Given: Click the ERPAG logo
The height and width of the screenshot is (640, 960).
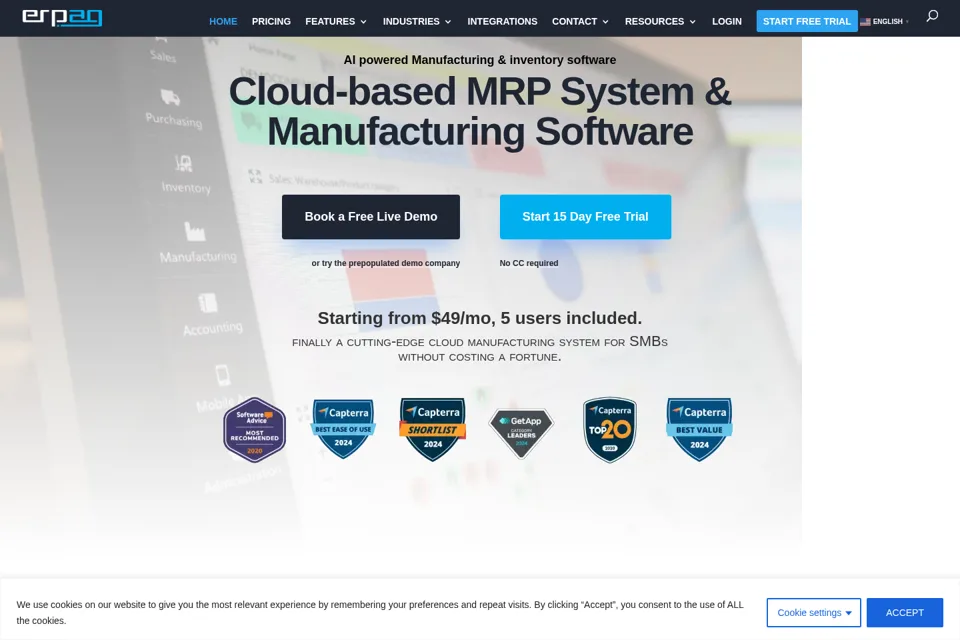Looking at the screenshot, I should (62, 17).
